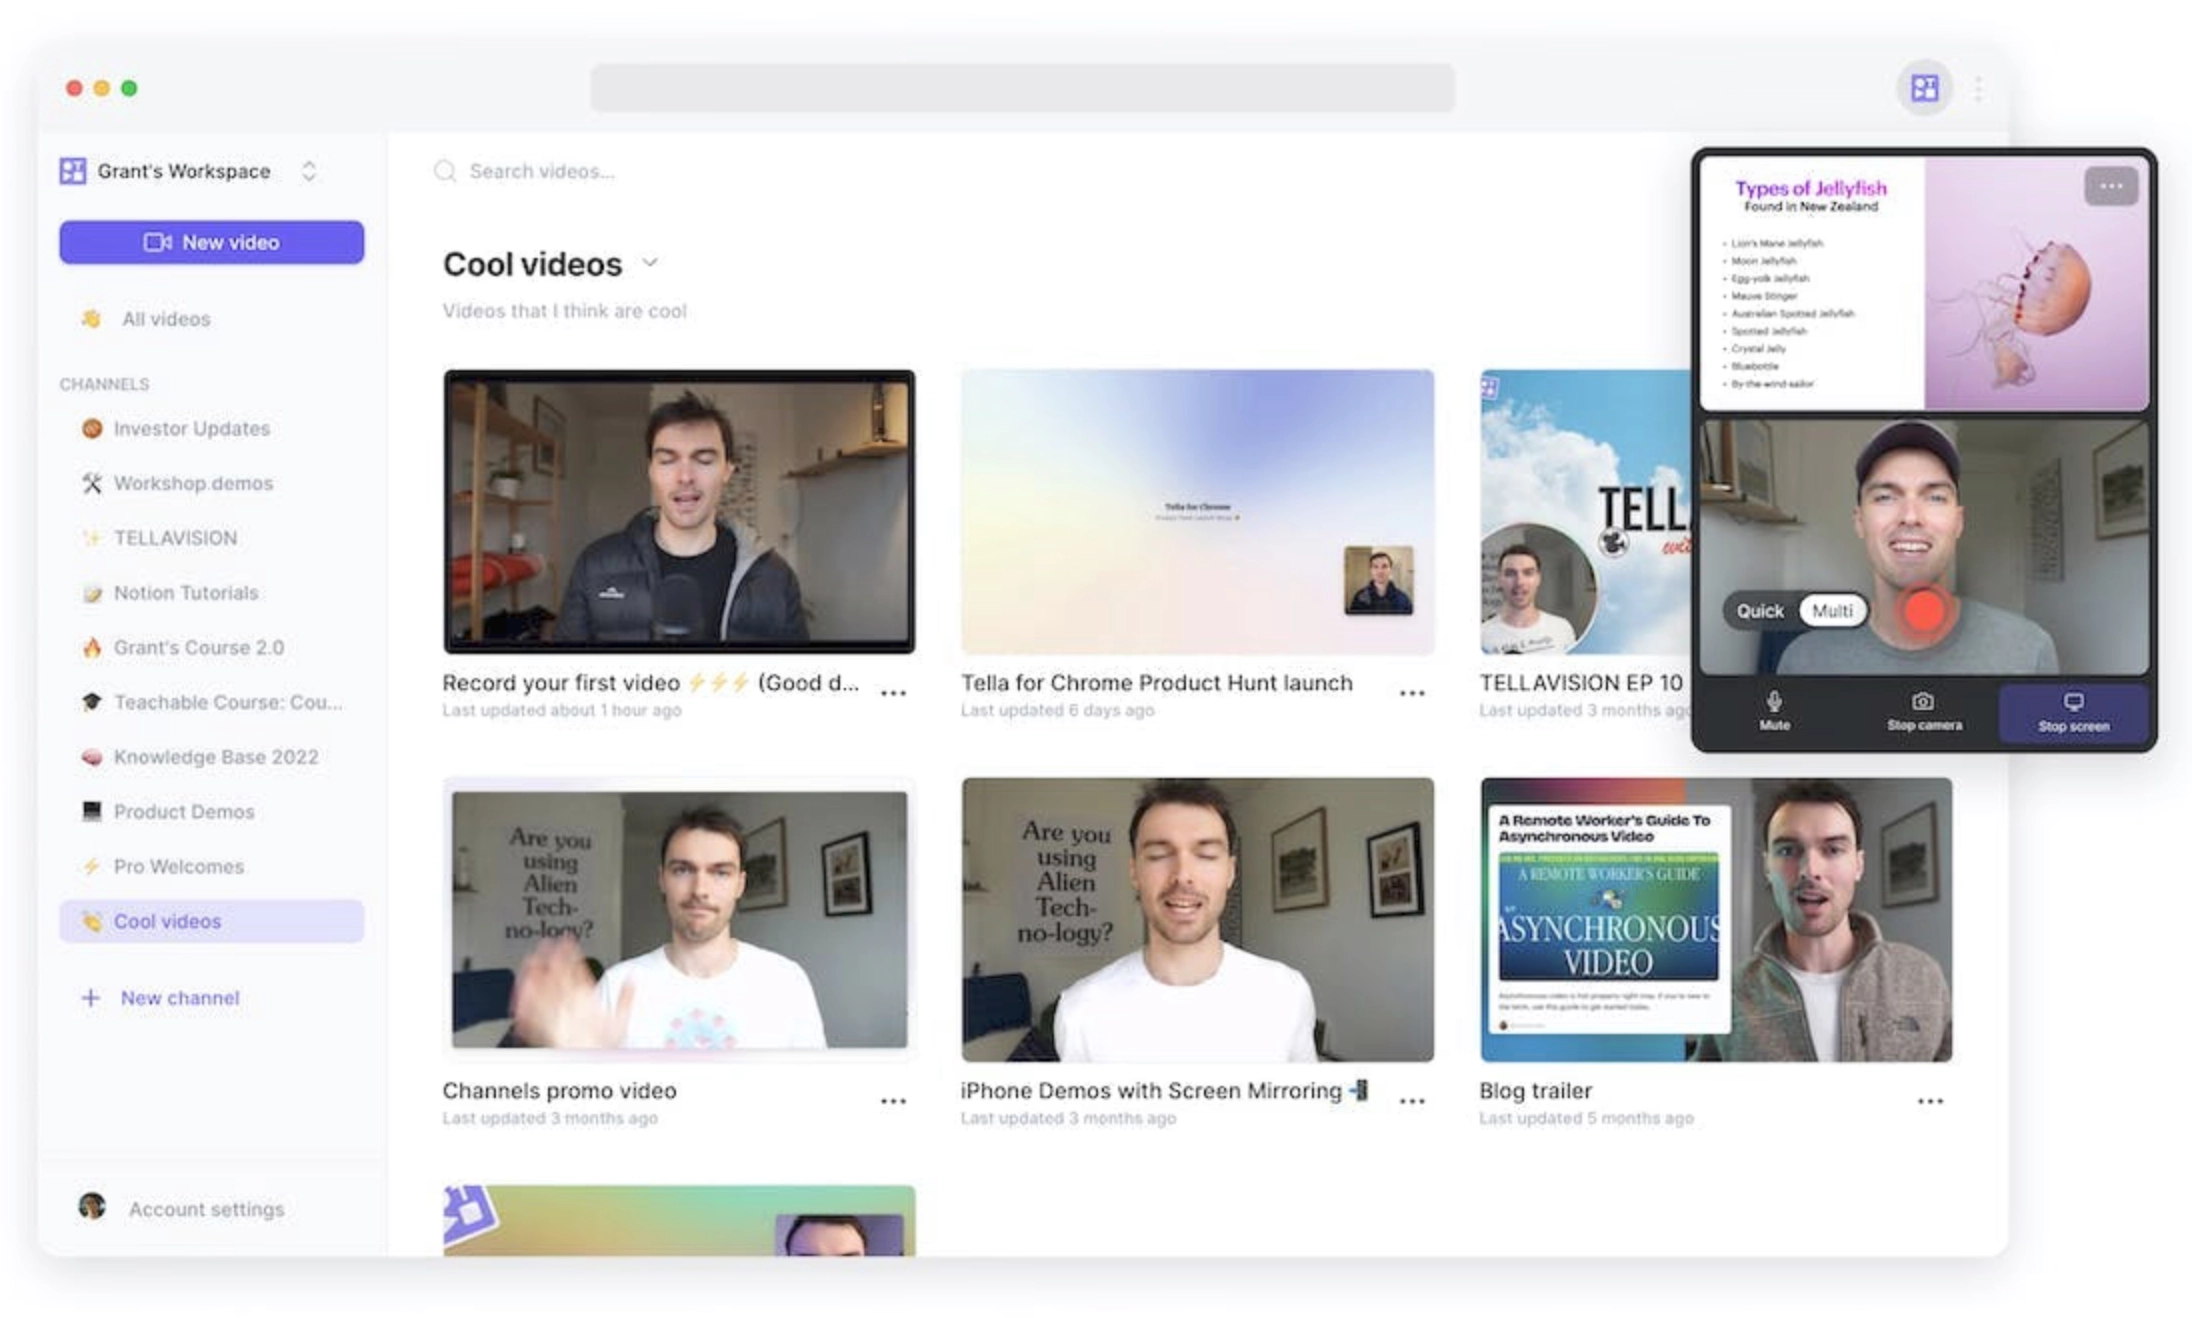
Task: Click the magnifier icon in search bar
Action: click(x=445, y=171)
